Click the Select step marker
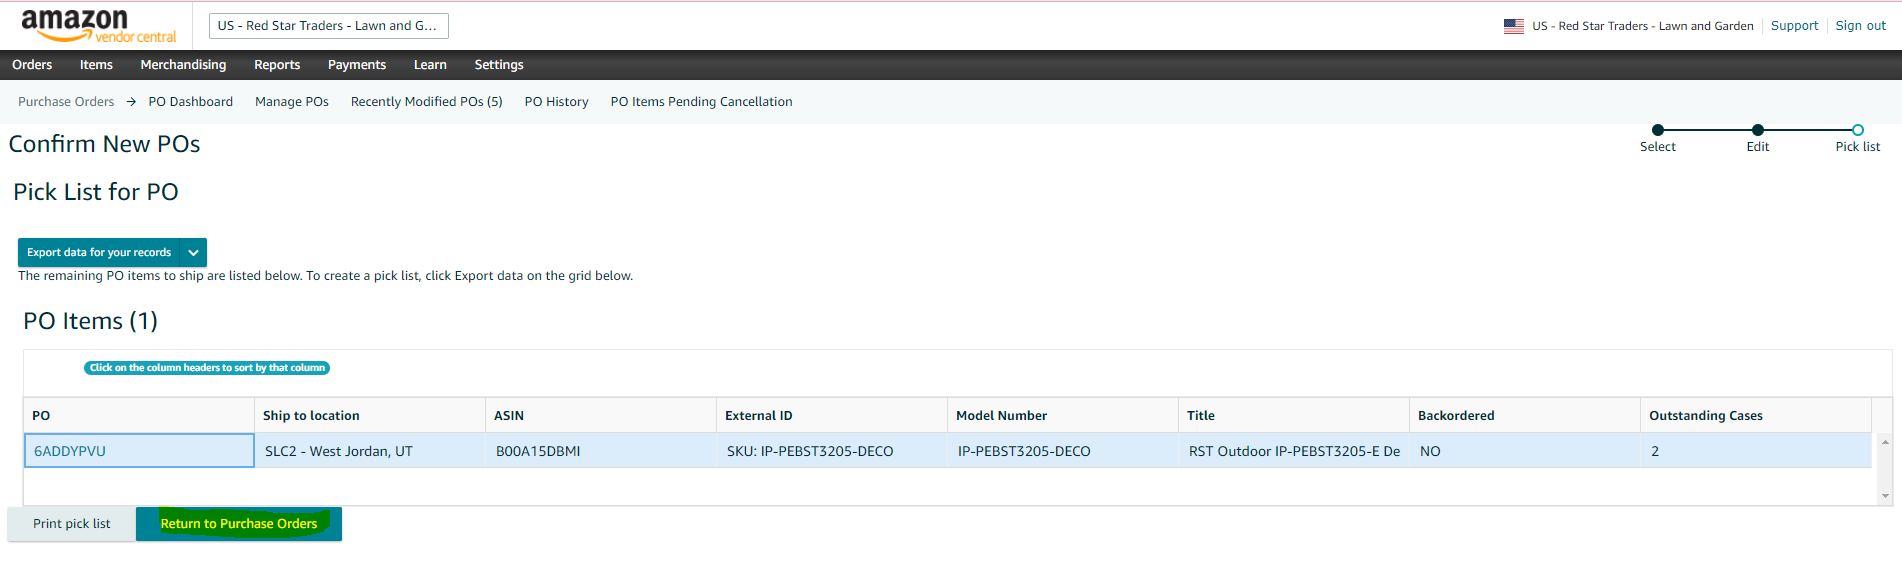1902x576 pixels. (1658, 130)
